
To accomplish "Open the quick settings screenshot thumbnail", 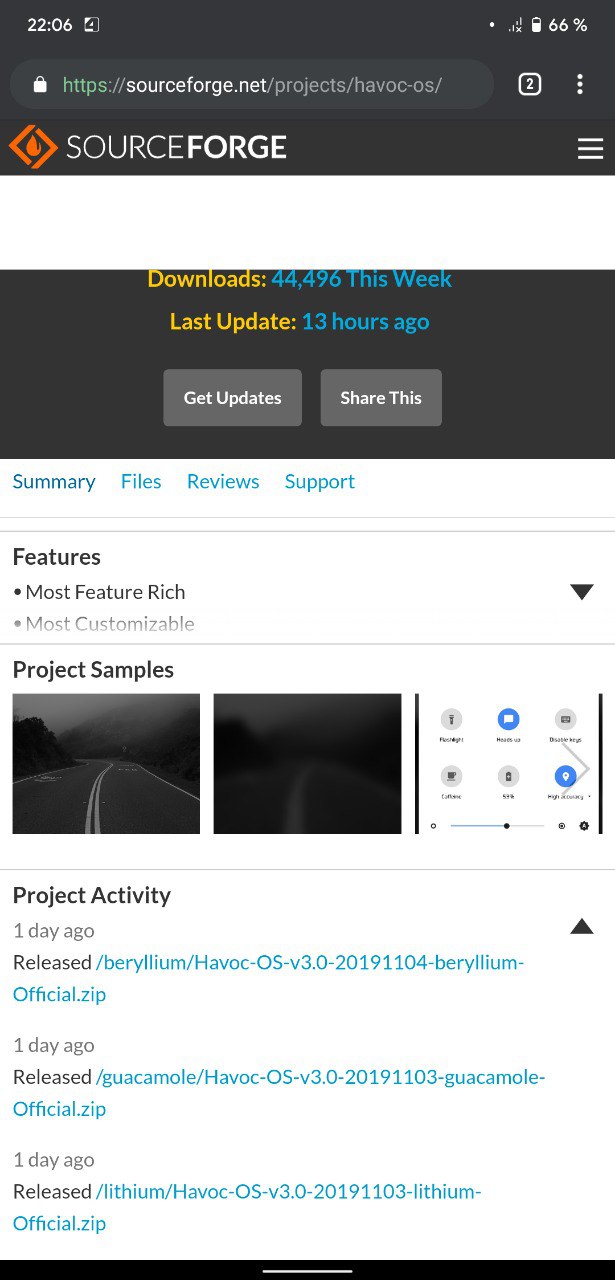I will pos(509,764).
